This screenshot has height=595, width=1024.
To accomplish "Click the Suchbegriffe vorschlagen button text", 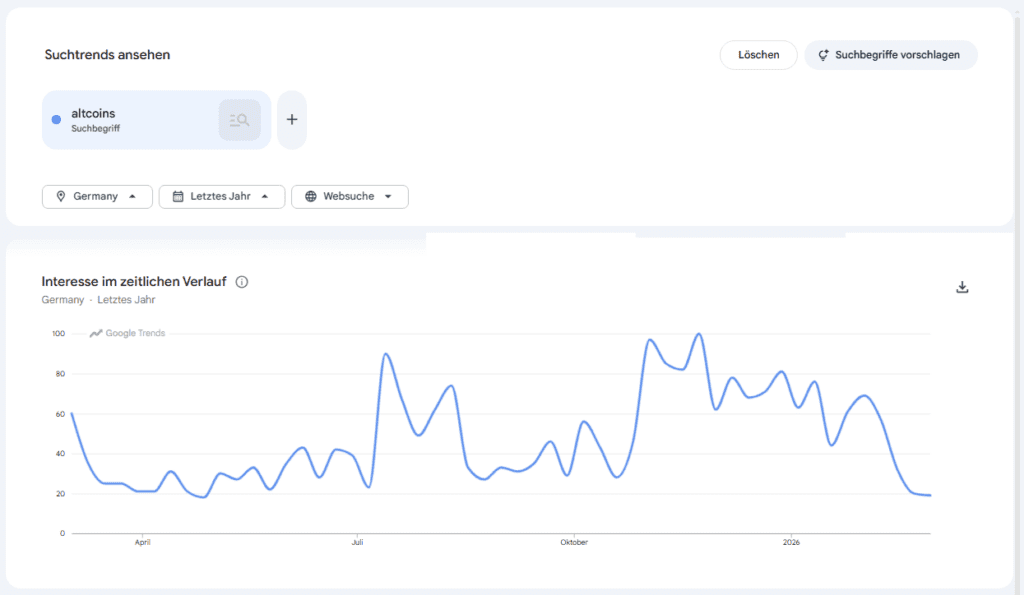I will (897, 55).
